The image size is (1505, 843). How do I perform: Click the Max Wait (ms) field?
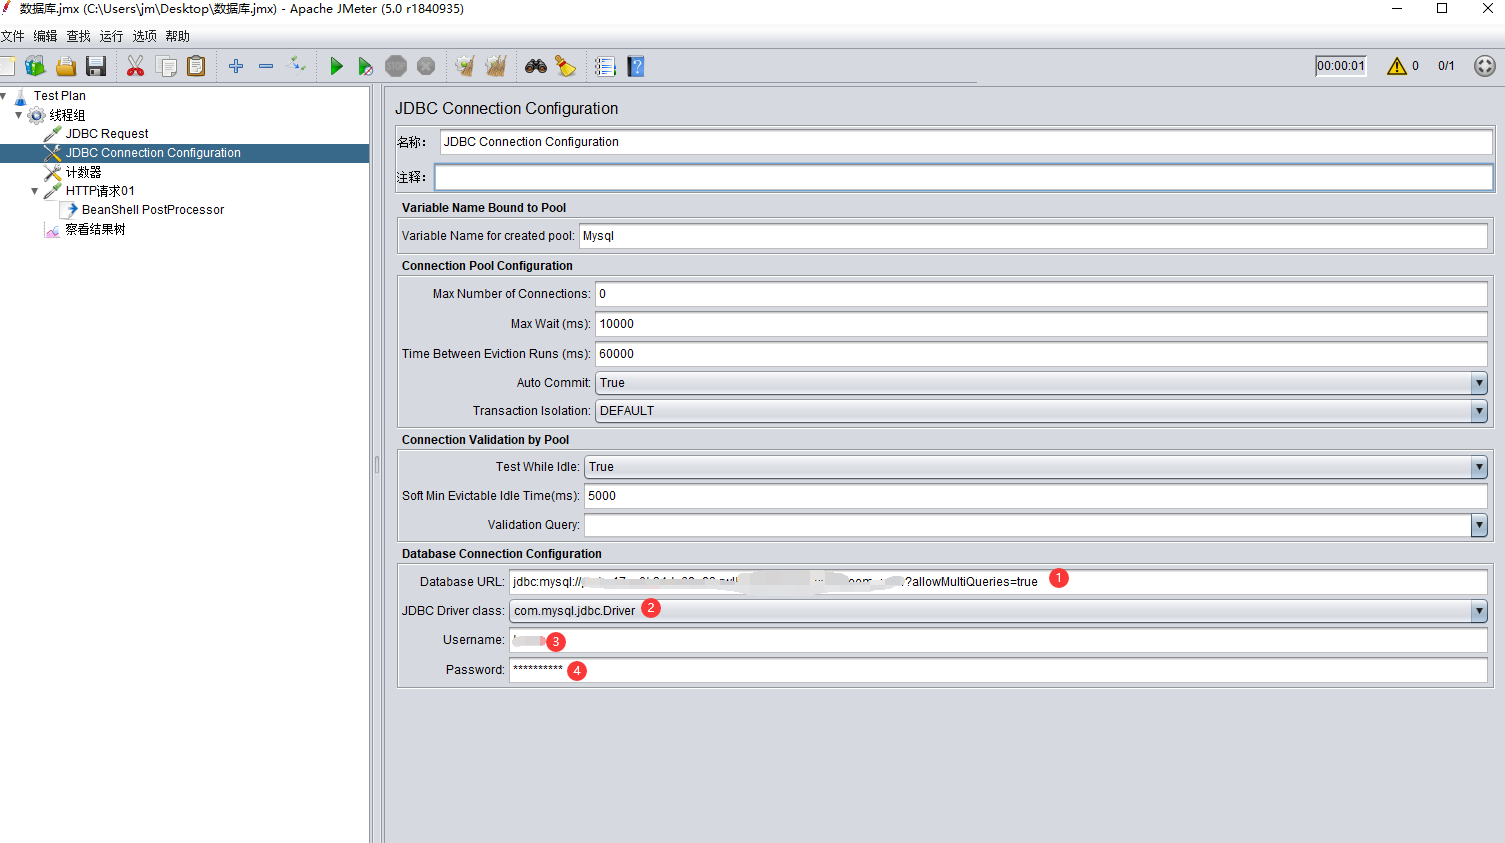click(1041, 324)
